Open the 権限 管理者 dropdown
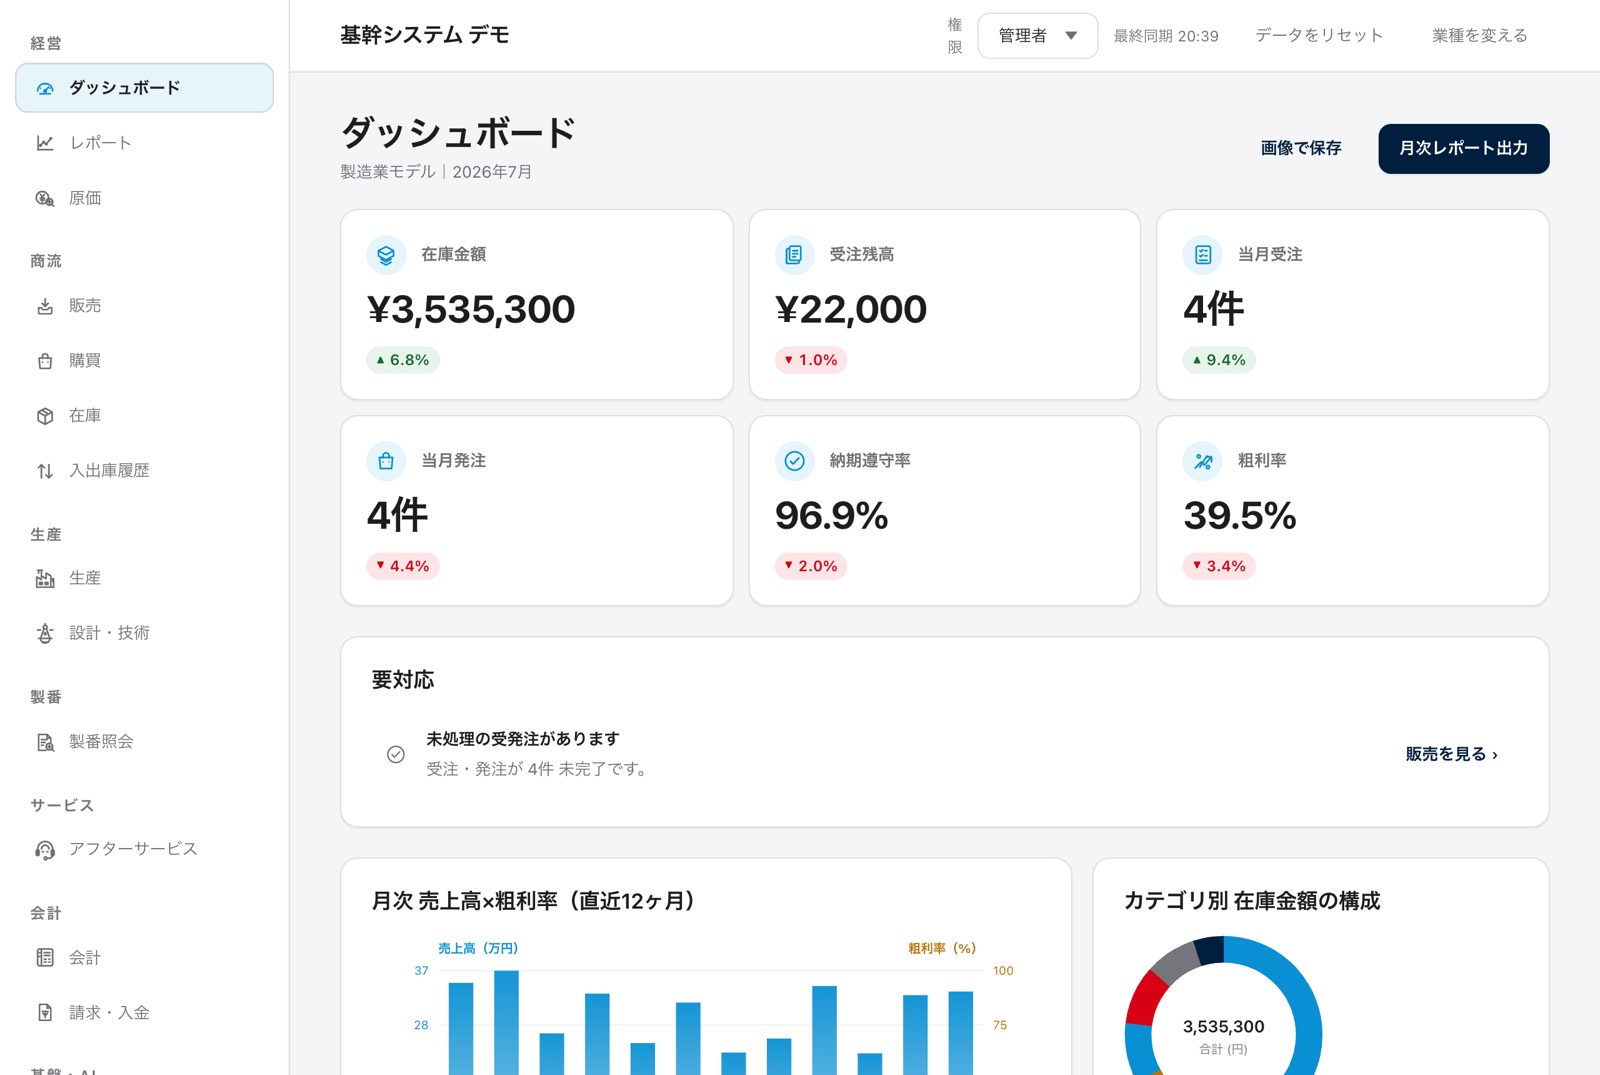The height and width of the screenshot is (1075, 1600). [x=1037, y=36]
